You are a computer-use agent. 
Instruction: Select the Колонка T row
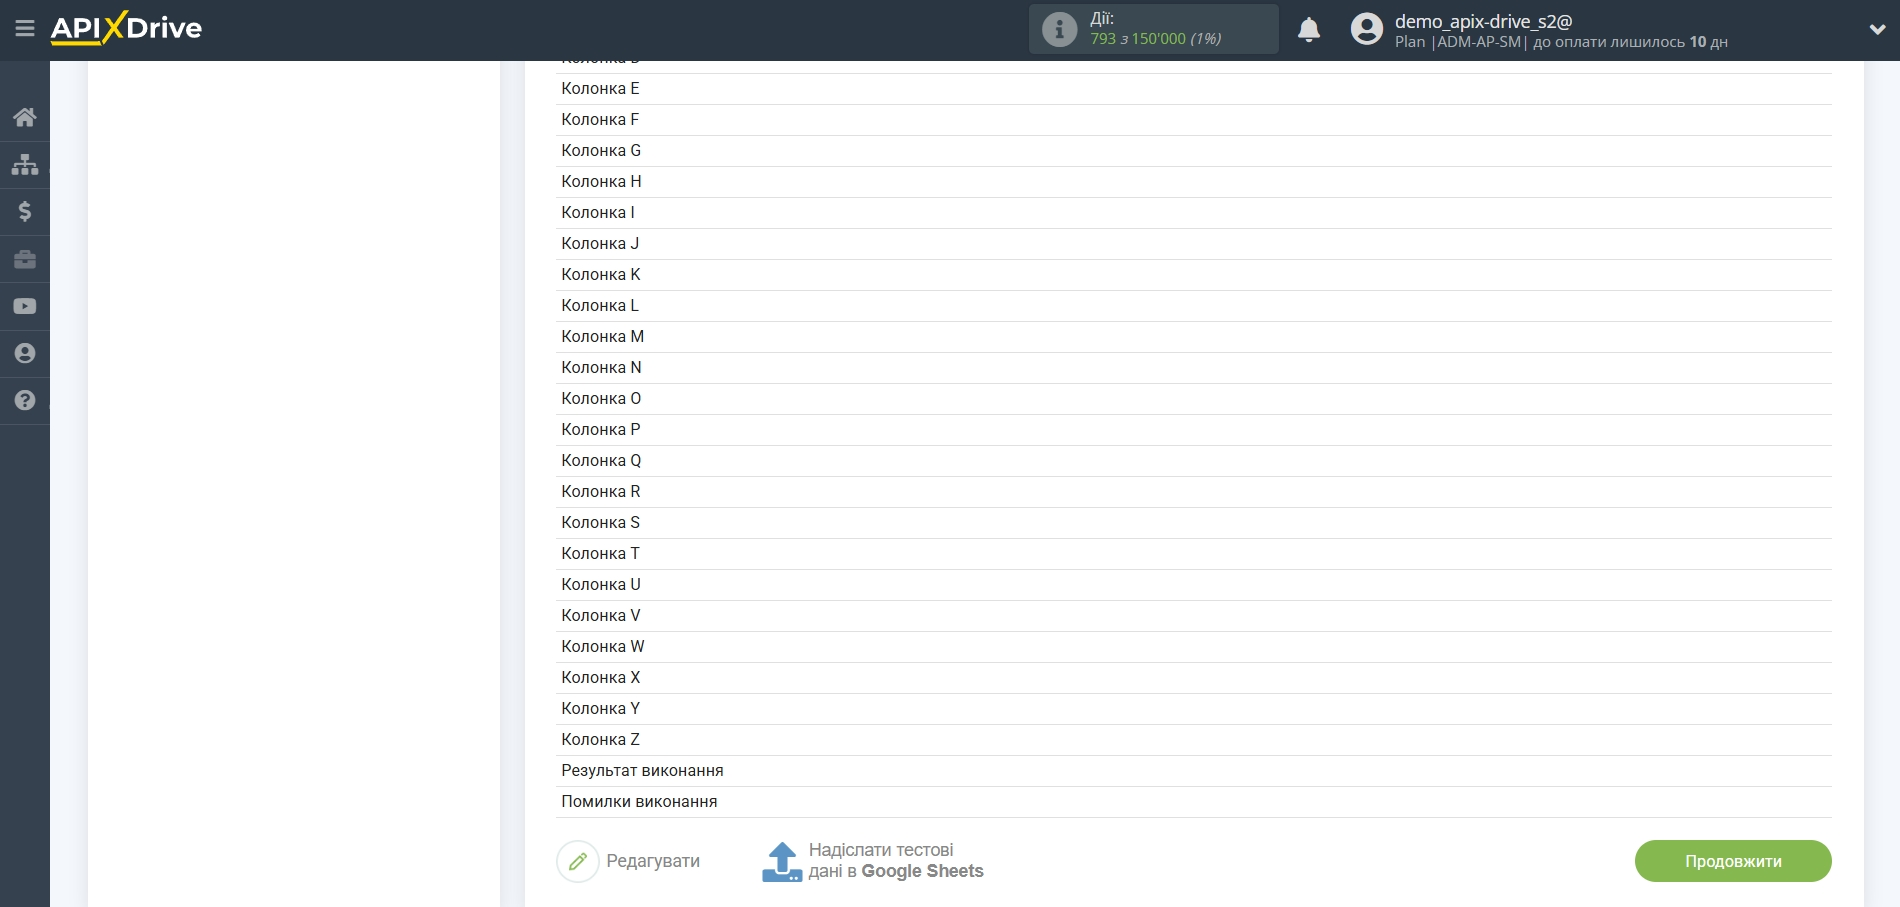tap(1194, 554)
